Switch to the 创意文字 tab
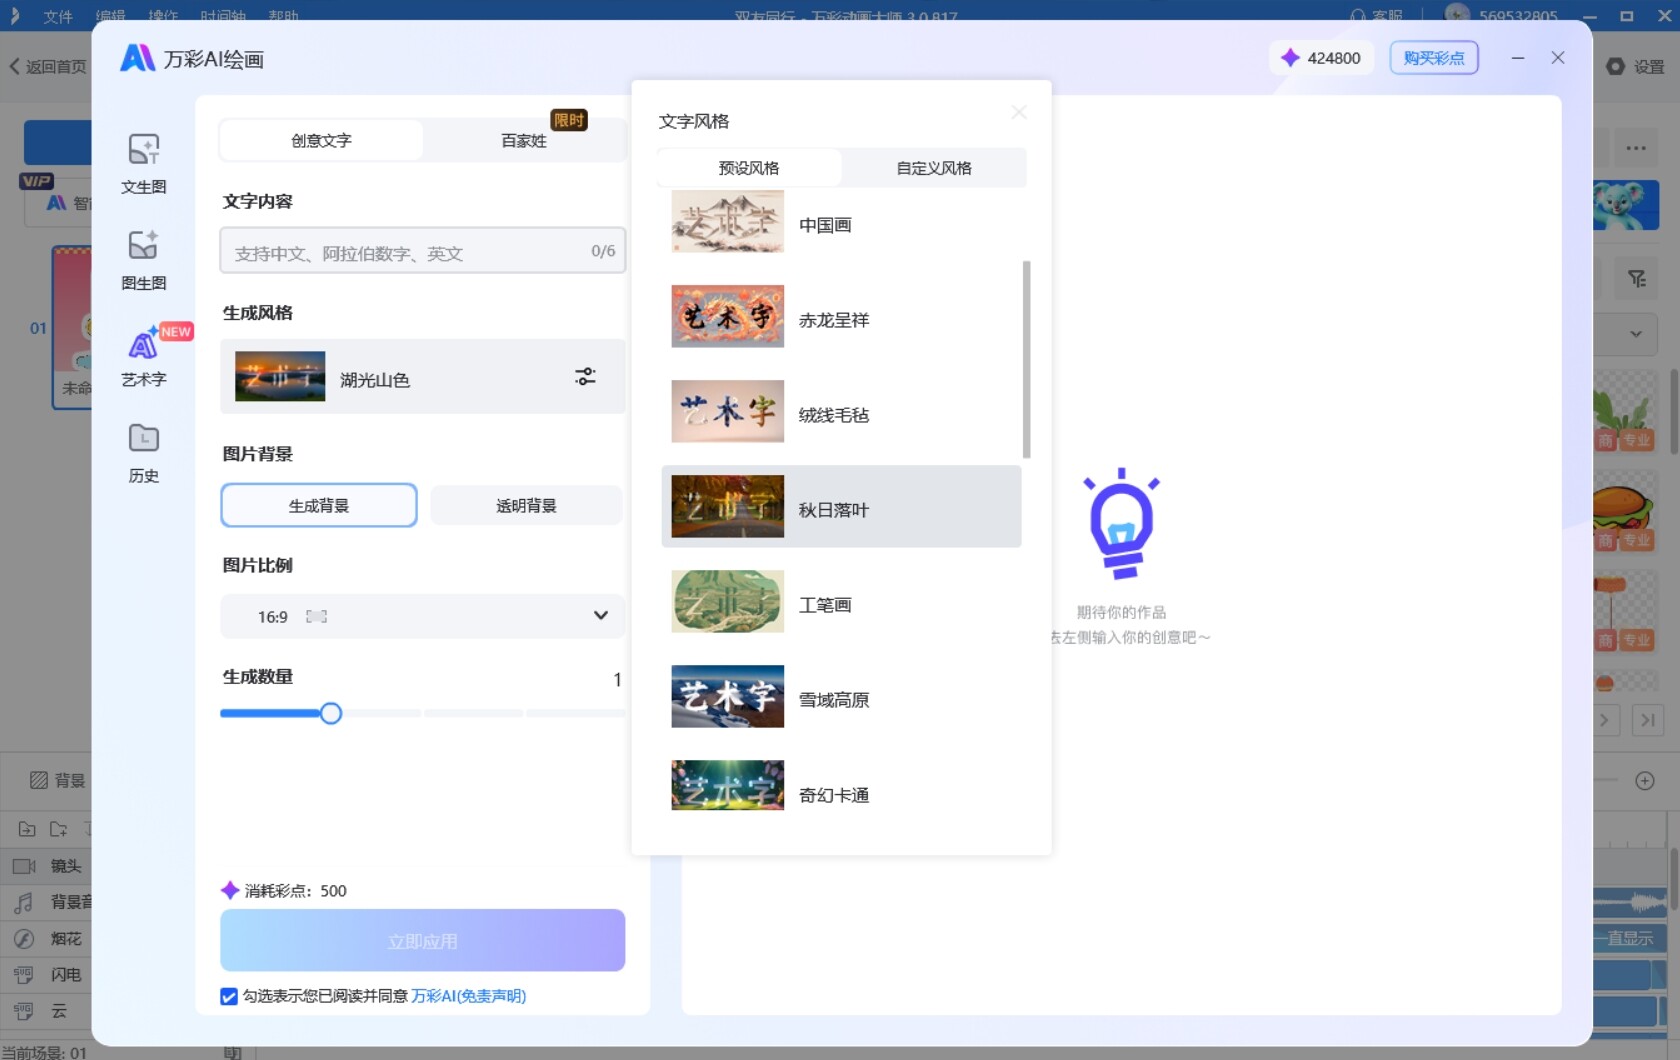 [x=321, y=140]
